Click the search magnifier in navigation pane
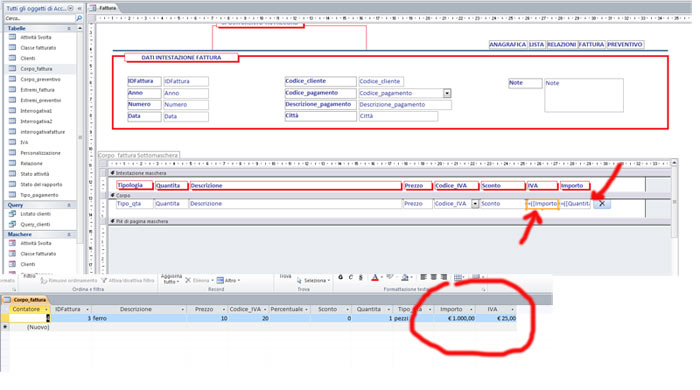The width and height of the screenshot is (700, 390). [79, 18]
